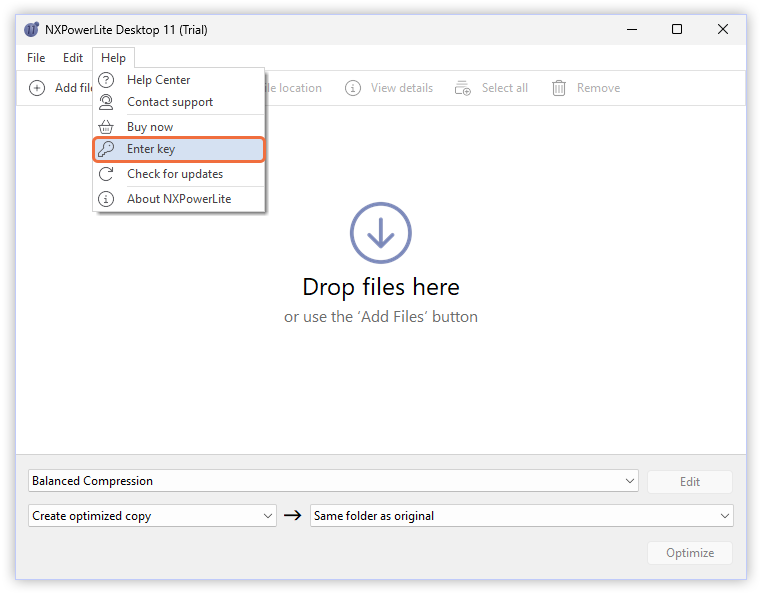Click the NXPowerLite app icon in title bar
The image size is (762, 596).
(32, 29)
